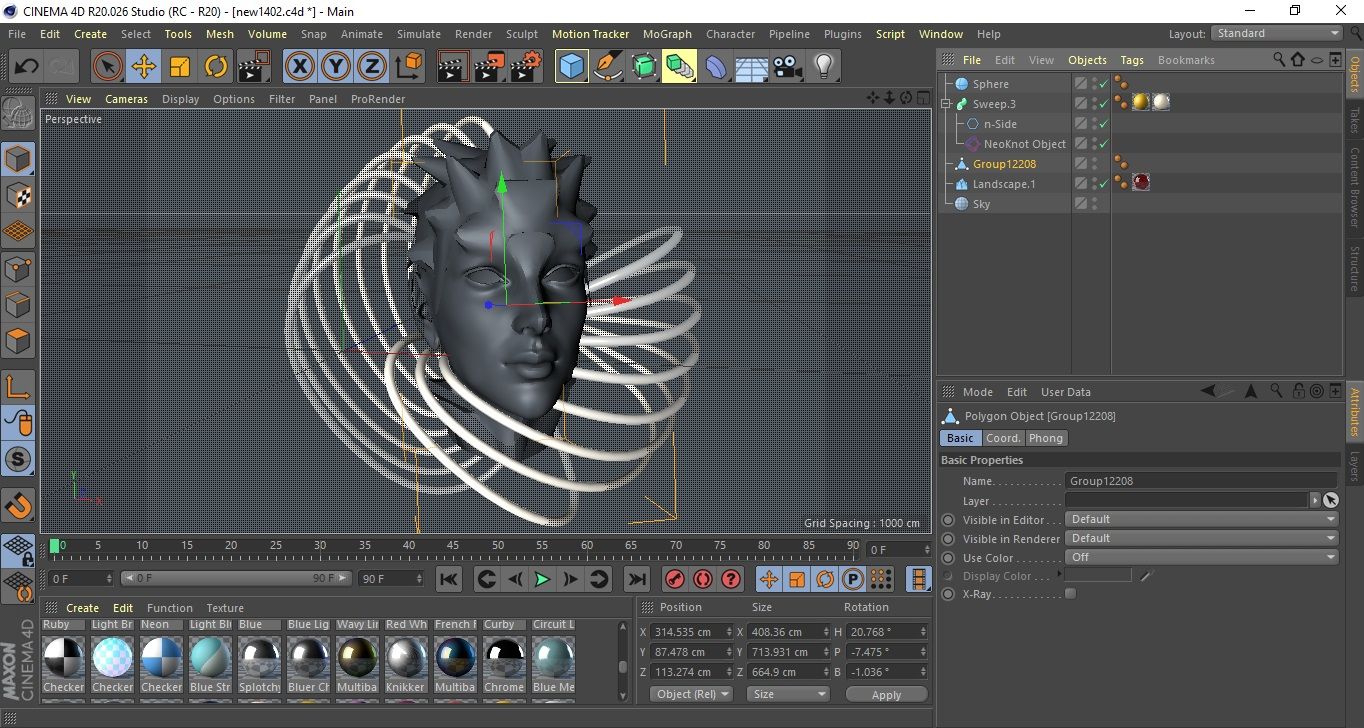Viewport: 1364px width, 728px height.
Task: Open the Size mode dropdown
Action: tap(789, 694)
